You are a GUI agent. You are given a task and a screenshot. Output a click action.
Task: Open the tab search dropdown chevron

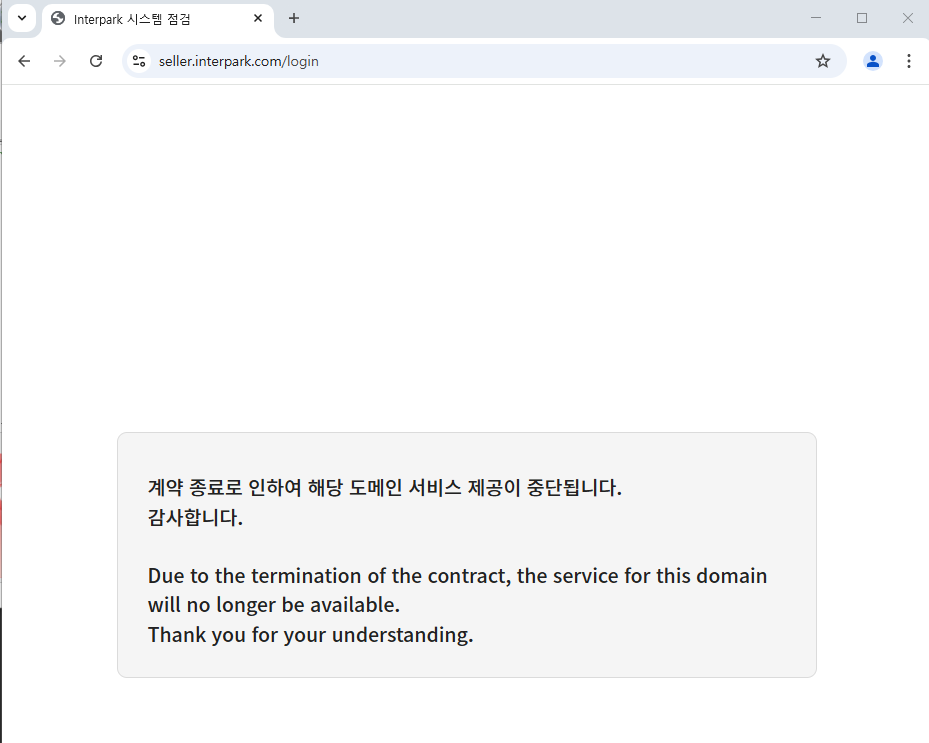(x=22, y=18)
